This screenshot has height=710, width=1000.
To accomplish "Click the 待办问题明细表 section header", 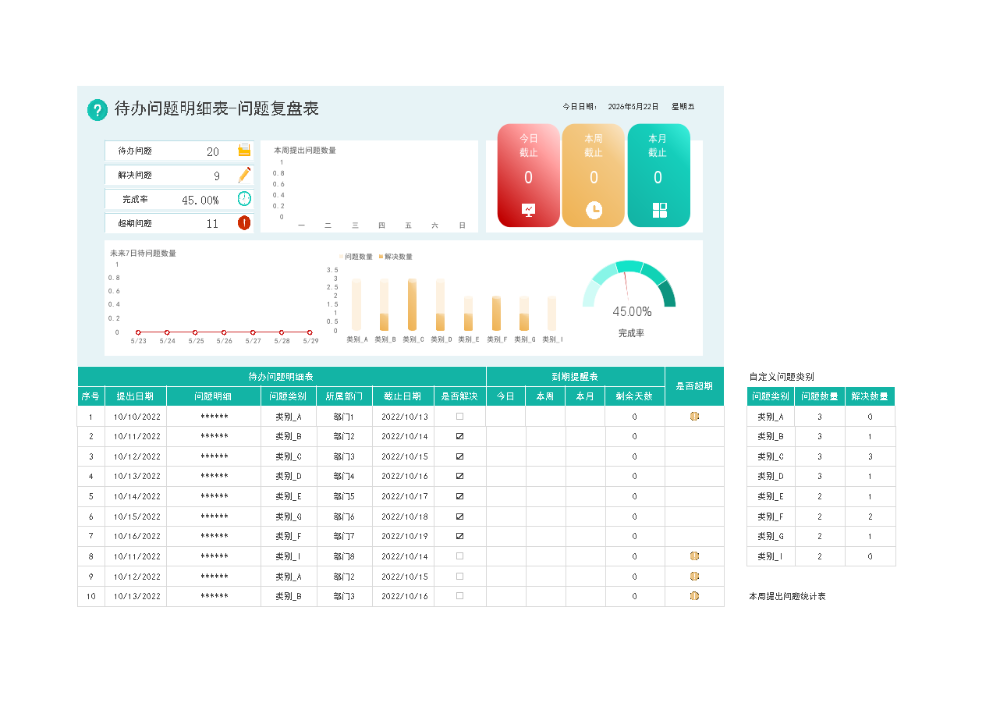I will pos(281,376).
